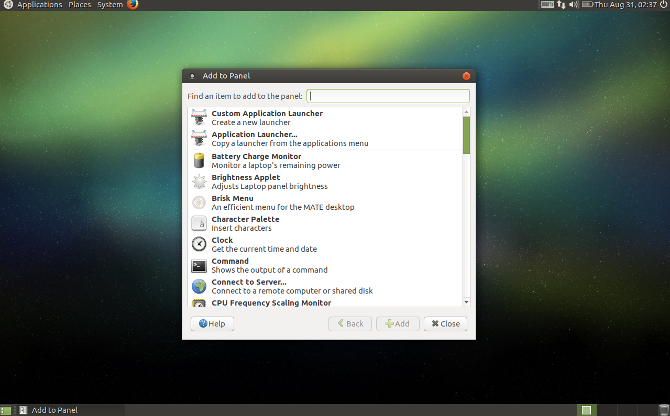
Task: Open the Applications menu
Action: click(x=39, y=5)
